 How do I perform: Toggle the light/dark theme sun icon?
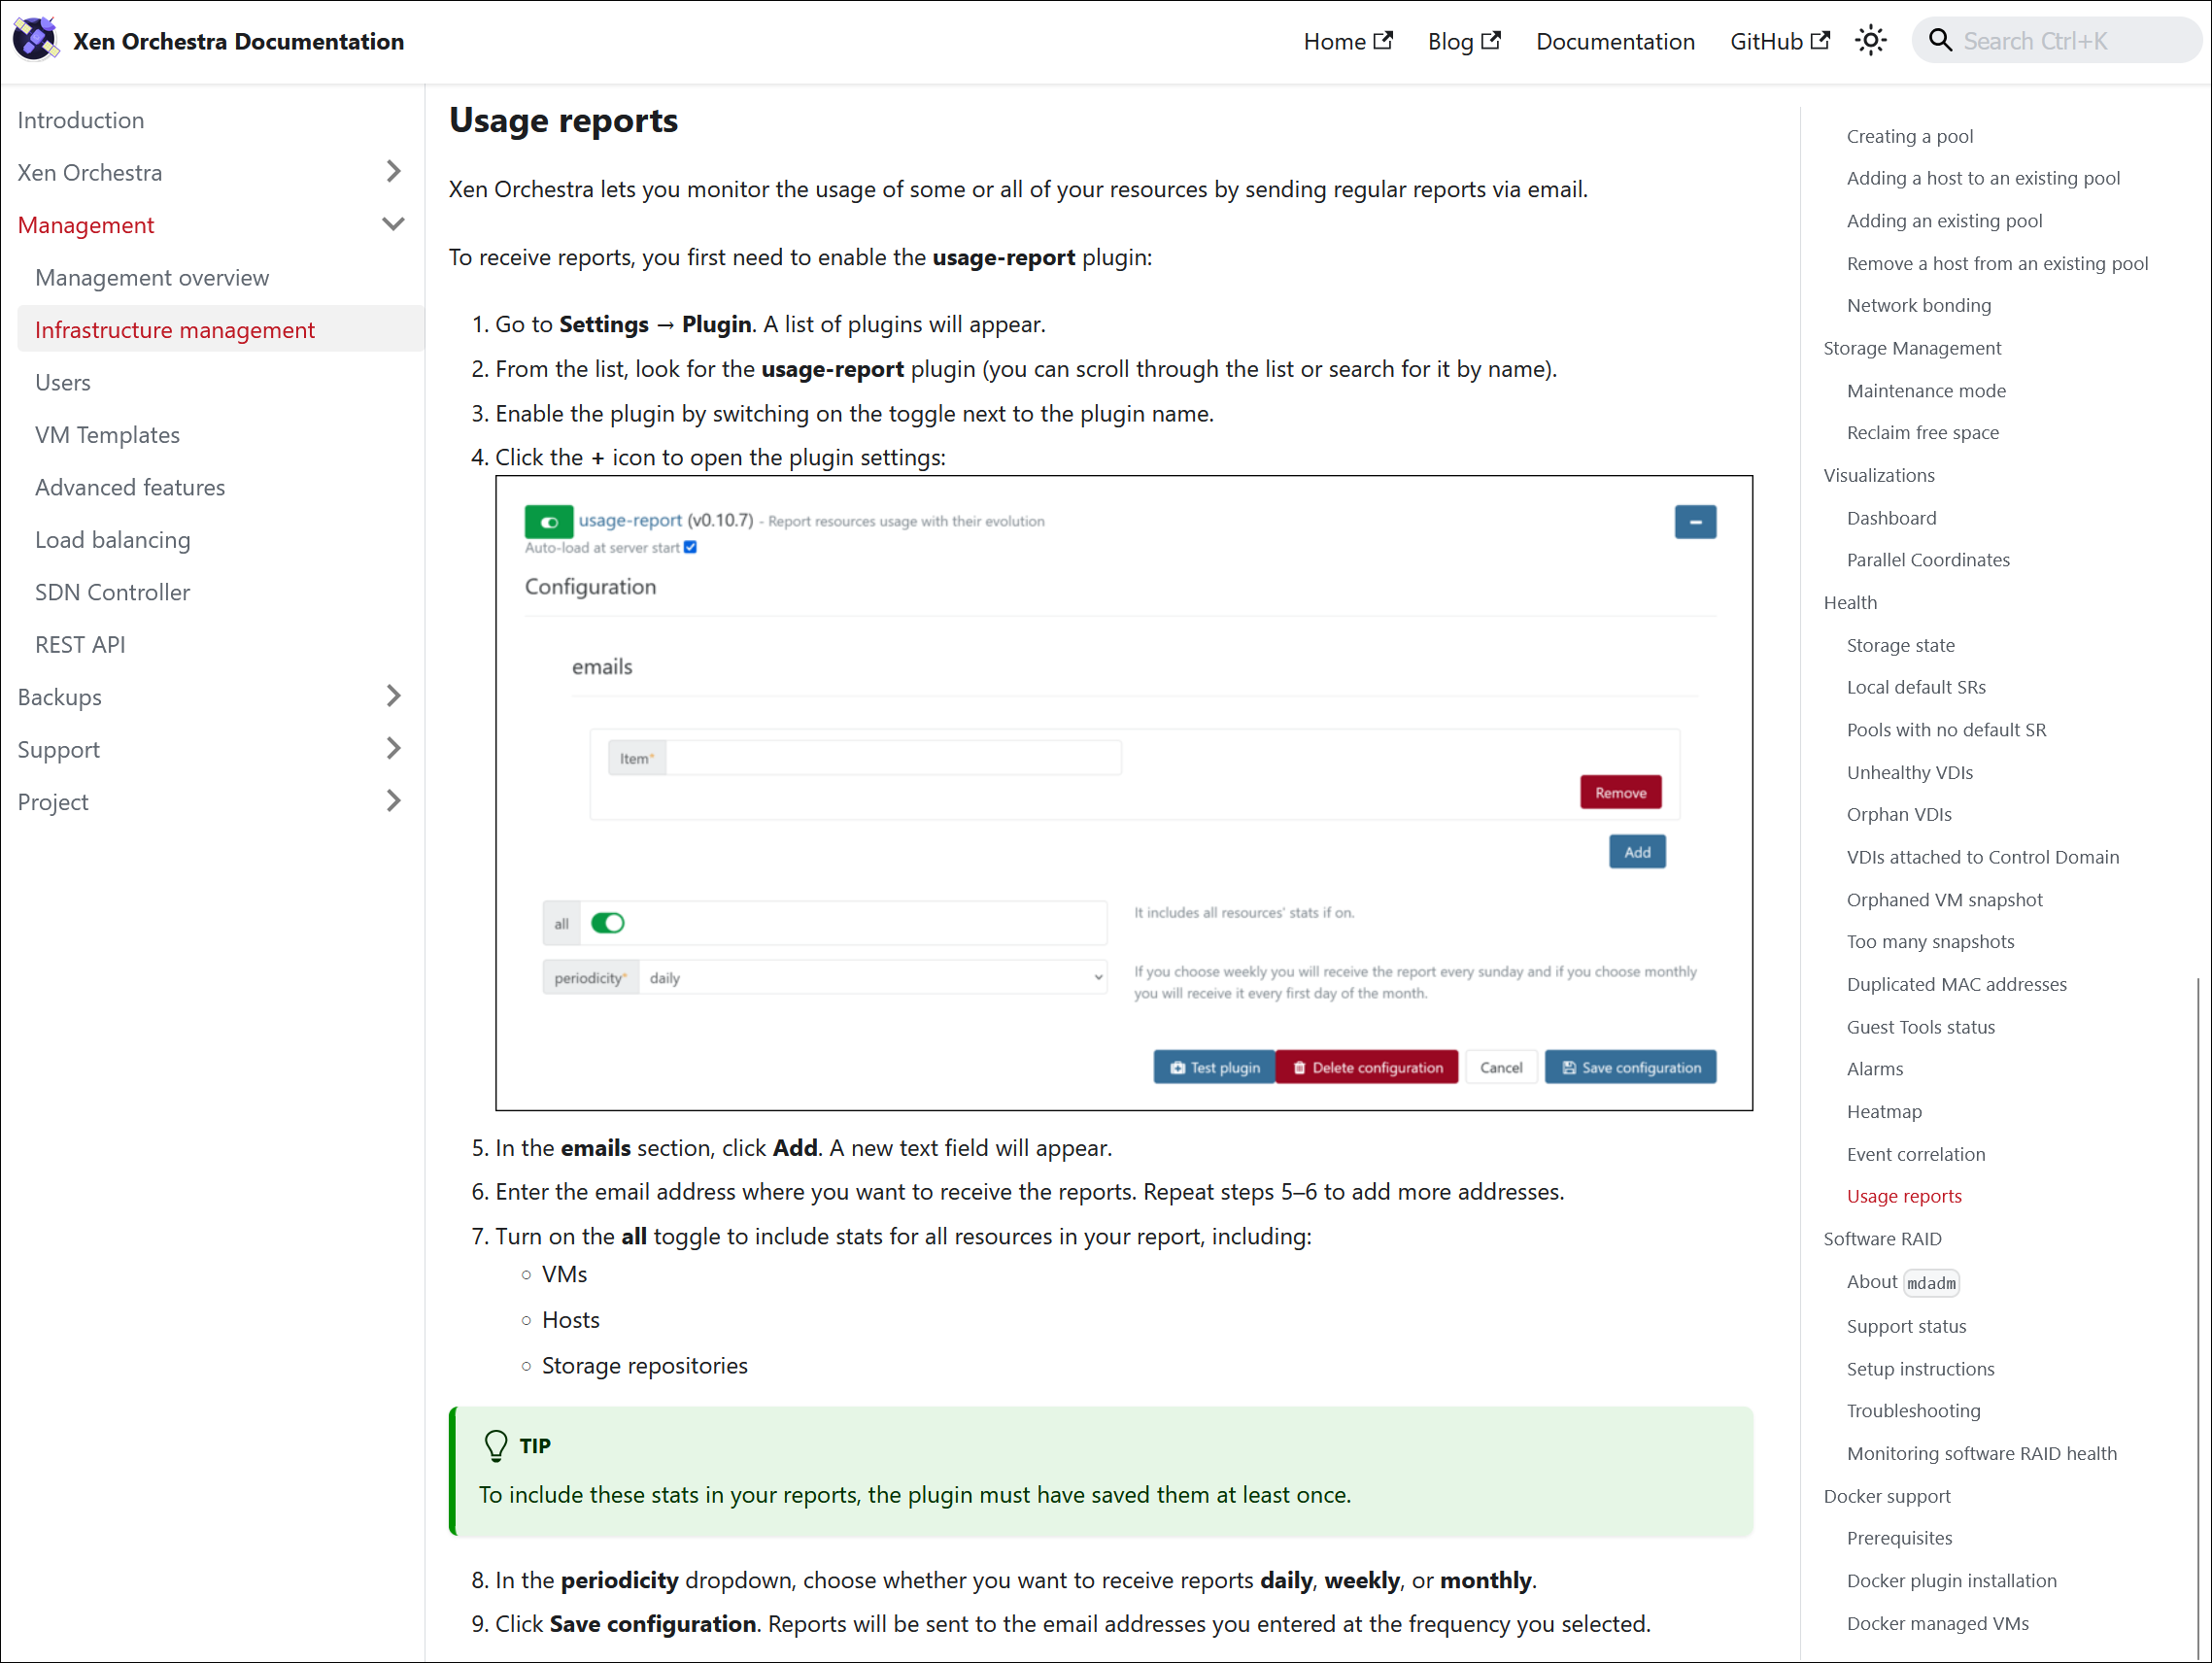(1870, 41)
